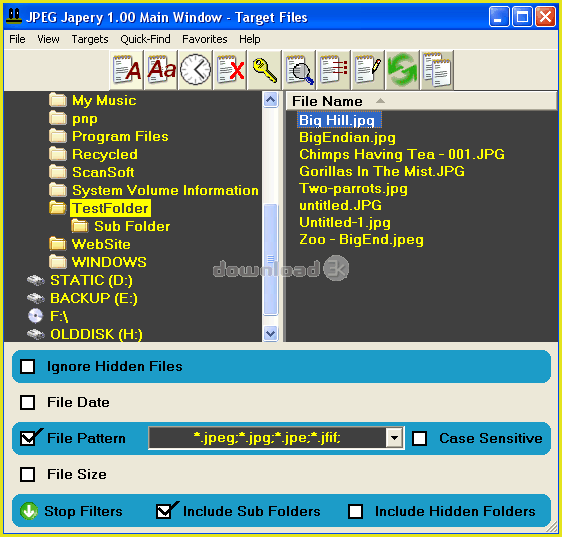Screen dimensions: 562x537
Task: Enable the Ignore Hidden Files checkbox
Action: coord(28,366)
